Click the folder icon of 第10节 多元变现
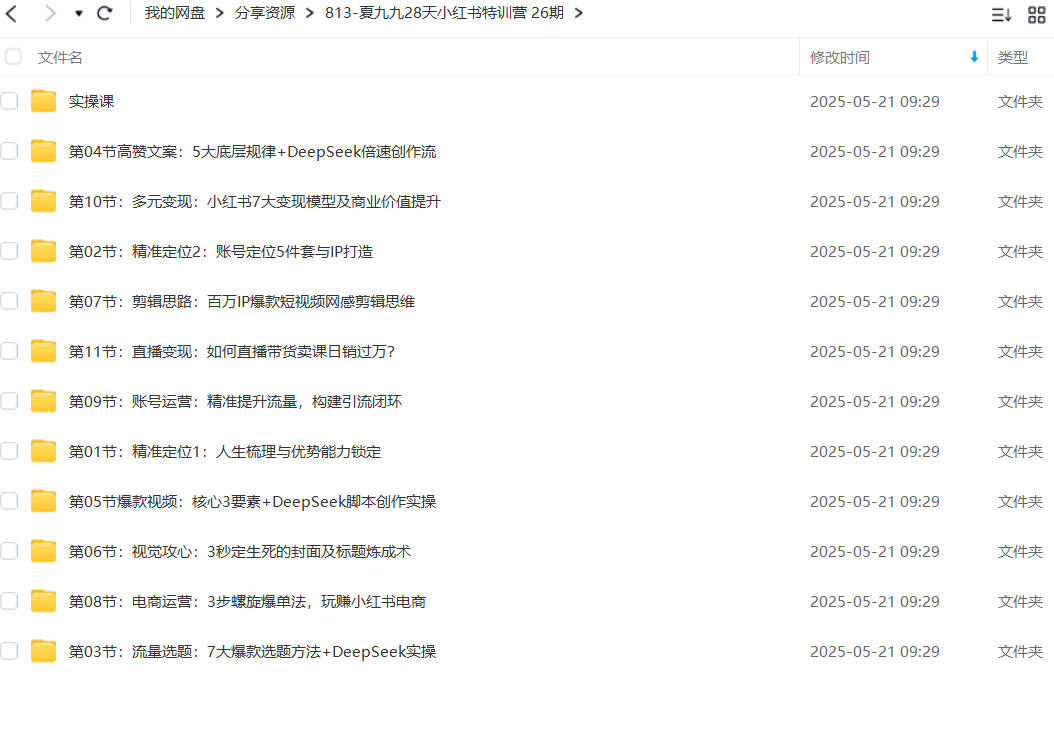 [44, 201]
